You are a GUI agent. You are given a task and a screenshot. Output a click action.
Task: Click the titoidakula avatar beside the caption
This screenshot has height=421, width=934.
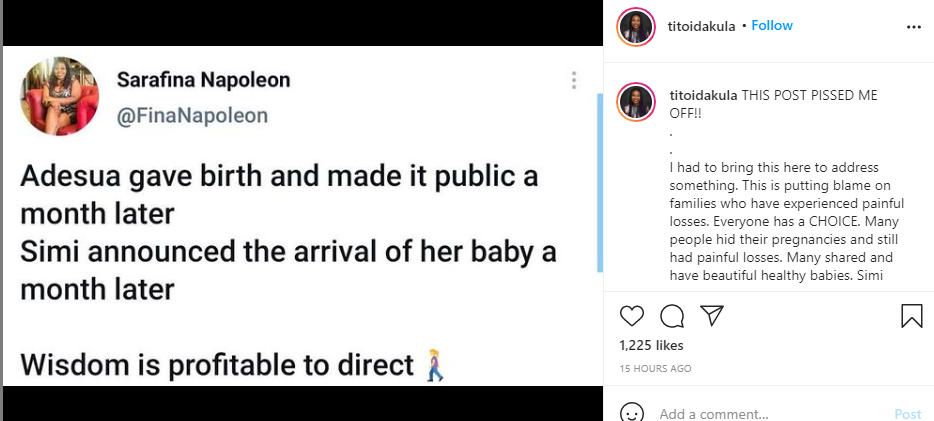coord(636,104)
